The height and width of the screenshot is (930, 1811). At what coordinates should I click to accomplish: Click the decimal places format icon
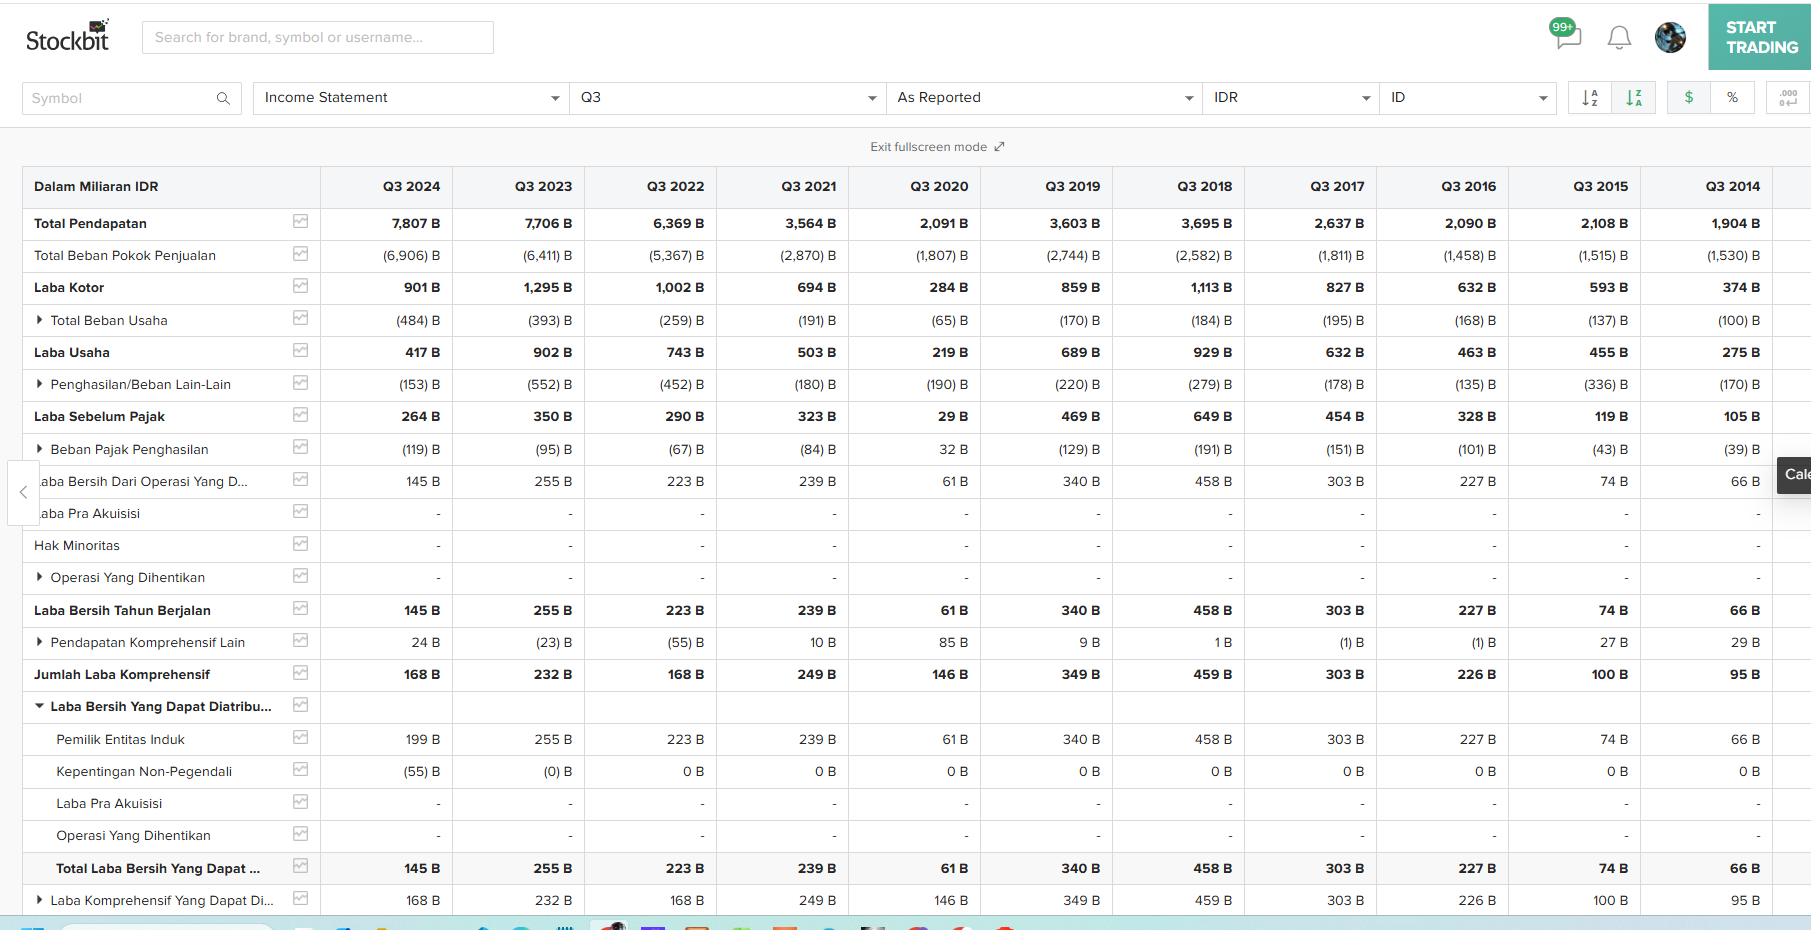tap(1788, 98)
